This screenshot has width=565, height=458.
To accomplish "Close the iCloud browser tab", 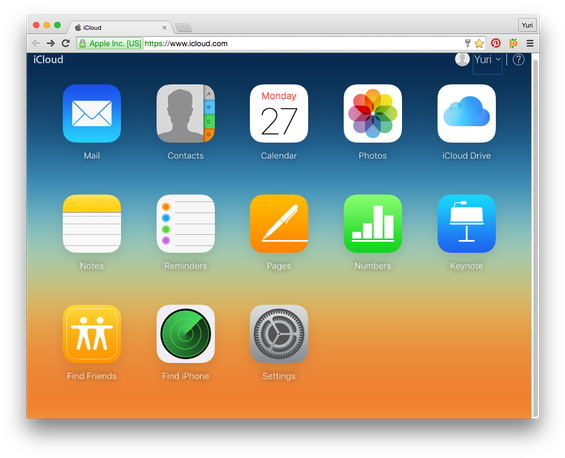I will (164, 28).
